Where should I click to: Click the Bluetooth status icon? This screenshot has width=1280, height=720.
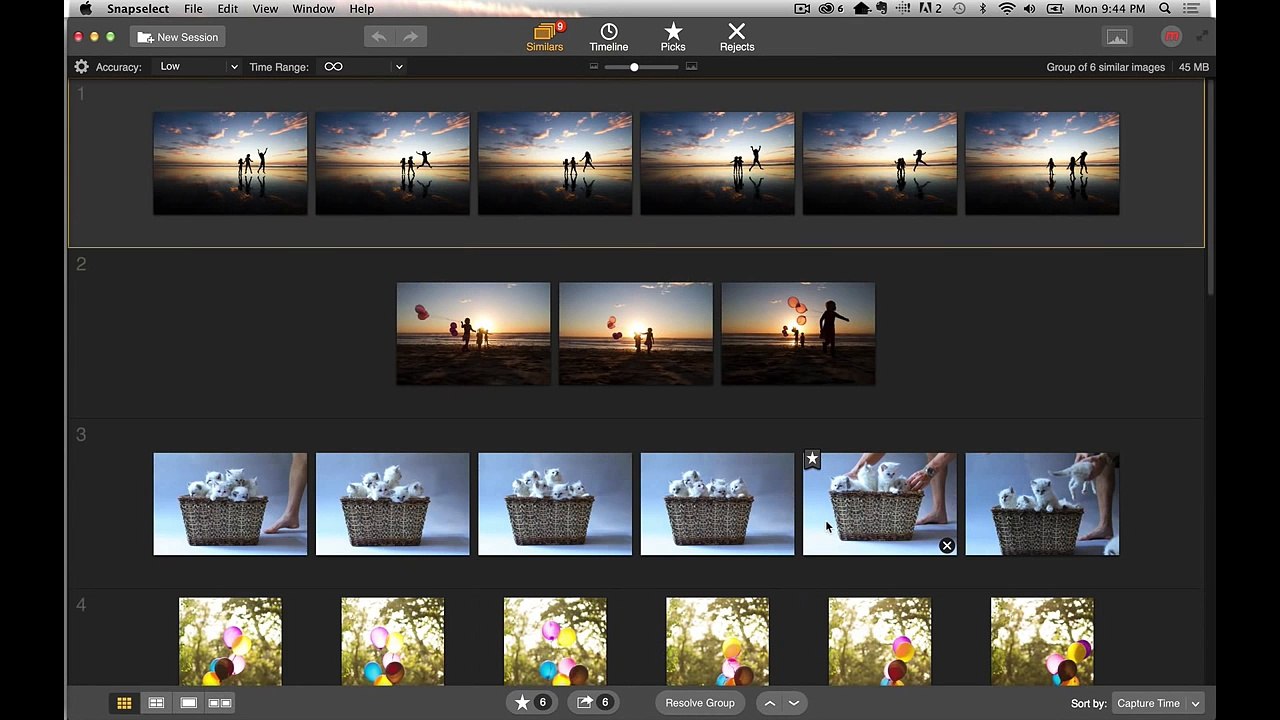coord(983,9)
